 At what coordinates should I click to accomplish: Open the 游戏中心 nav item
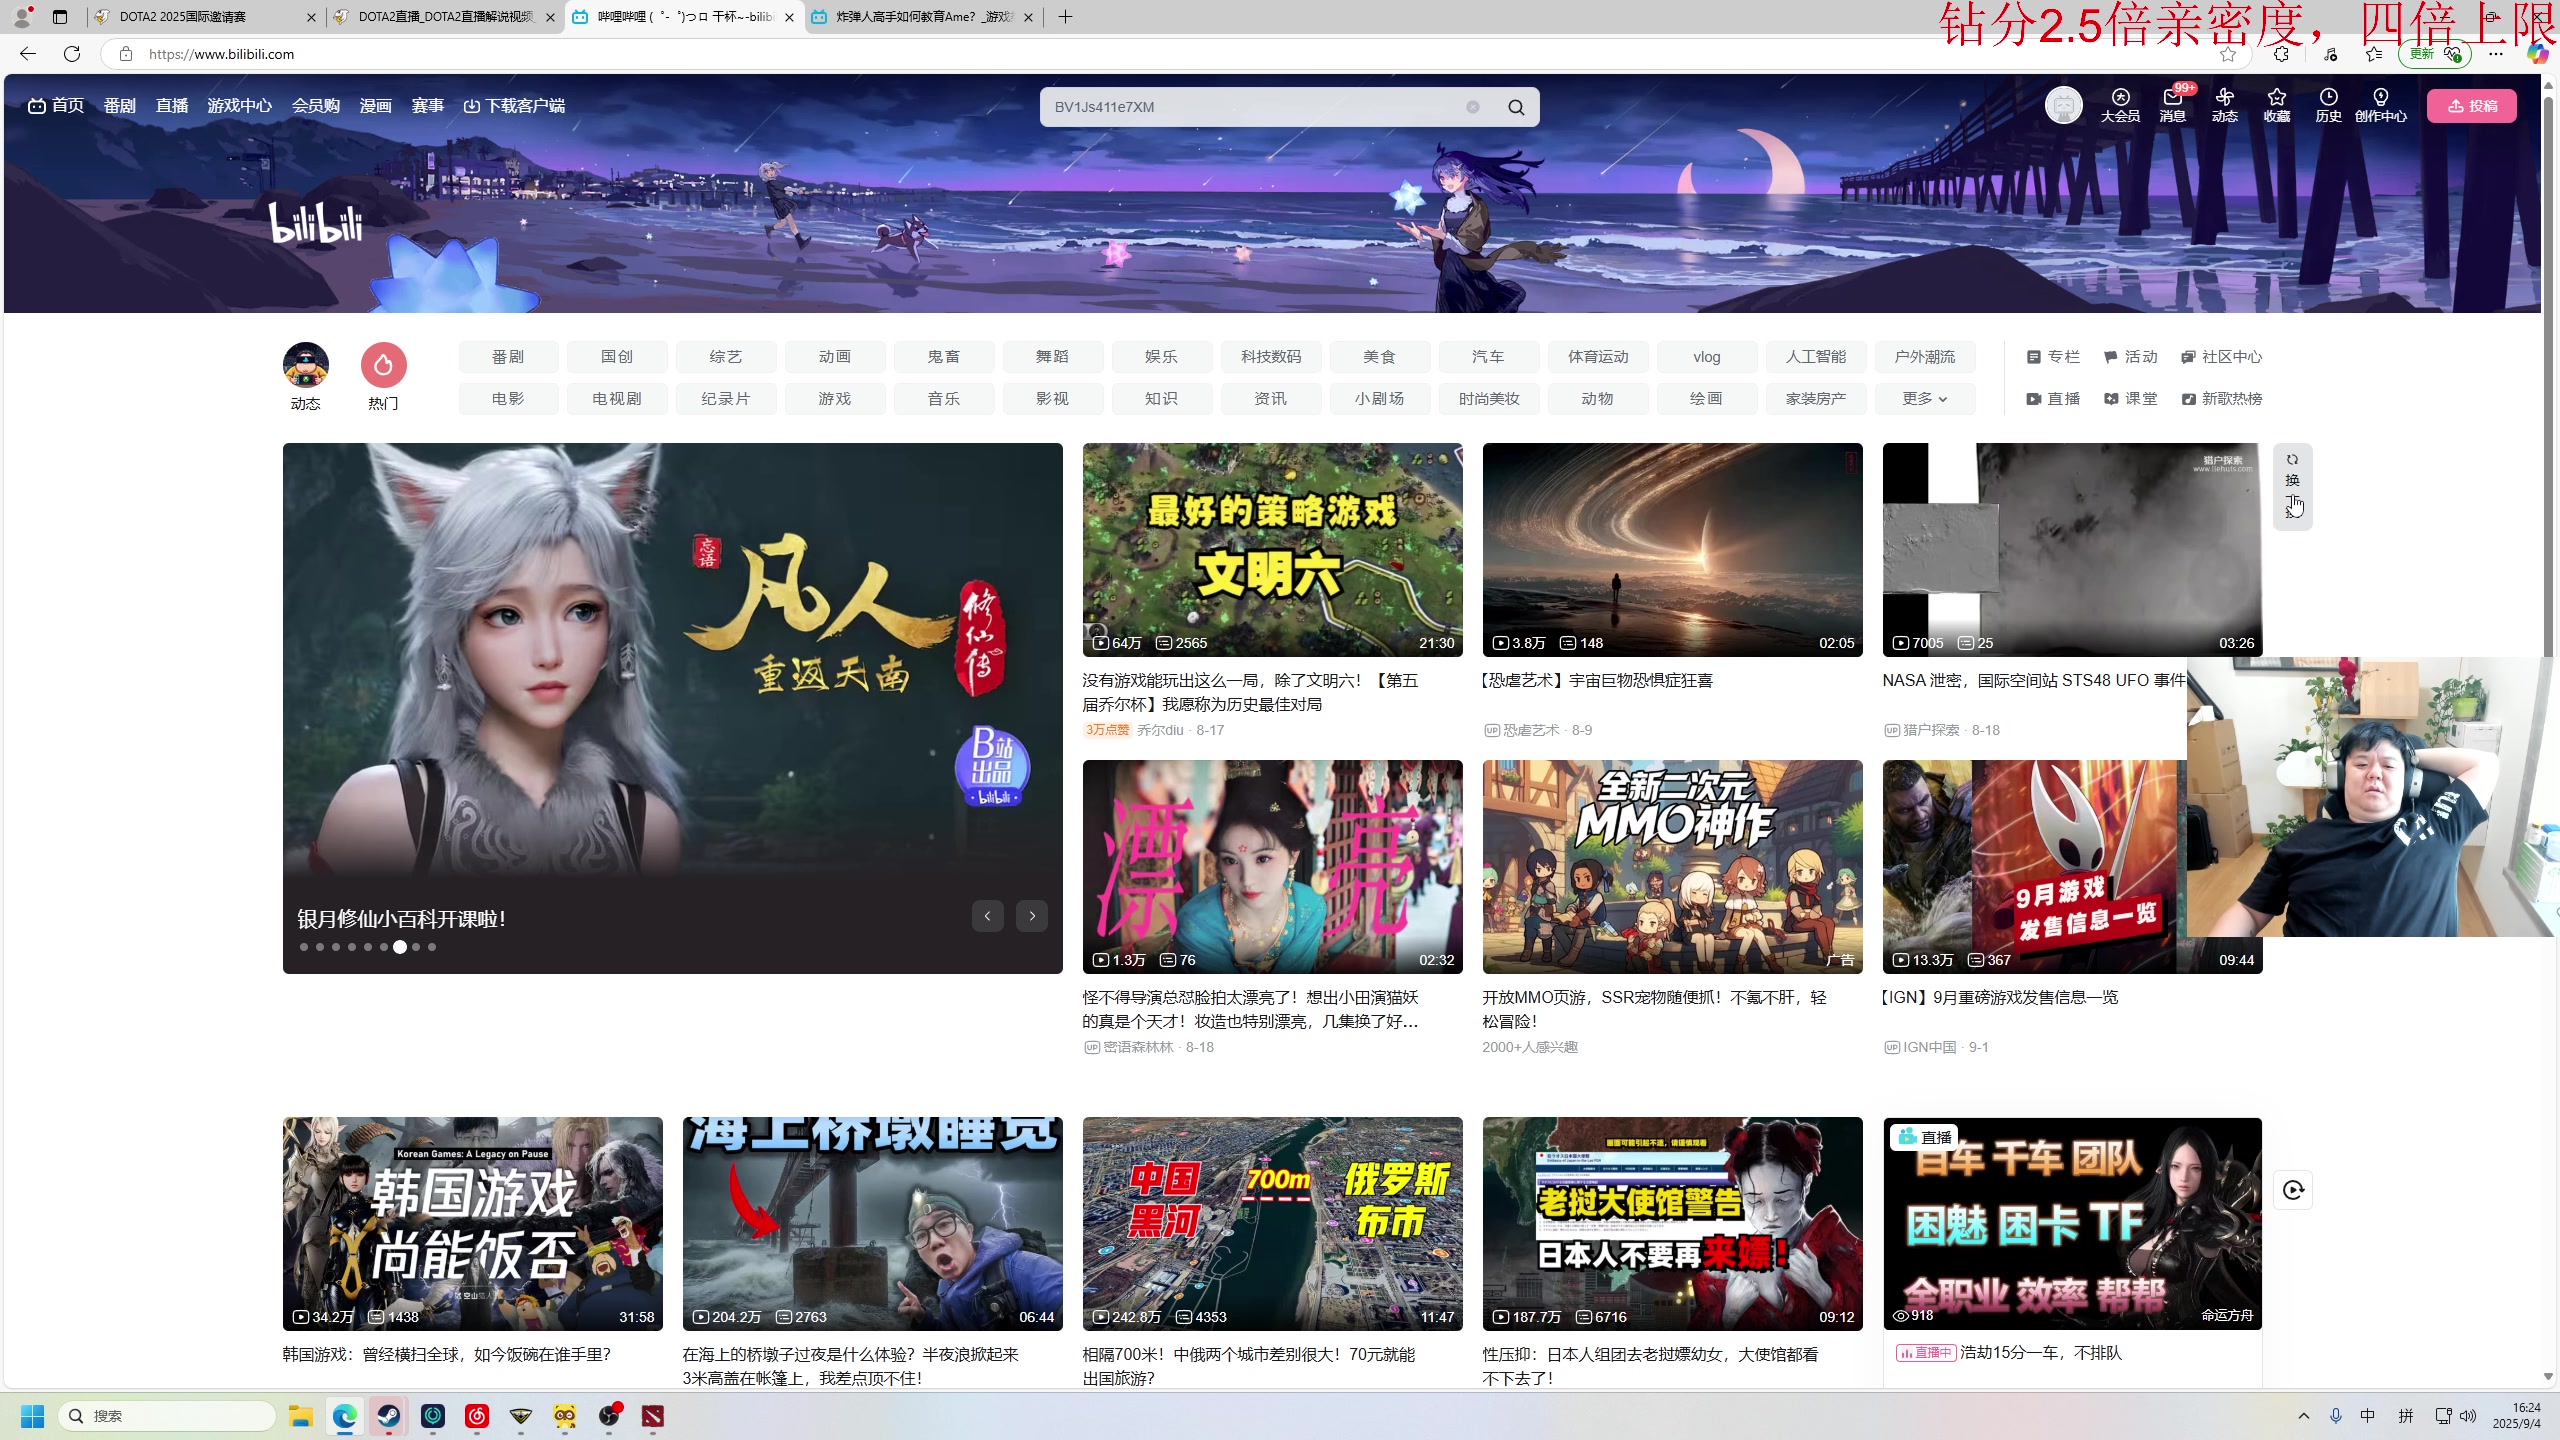coord(239,106)
